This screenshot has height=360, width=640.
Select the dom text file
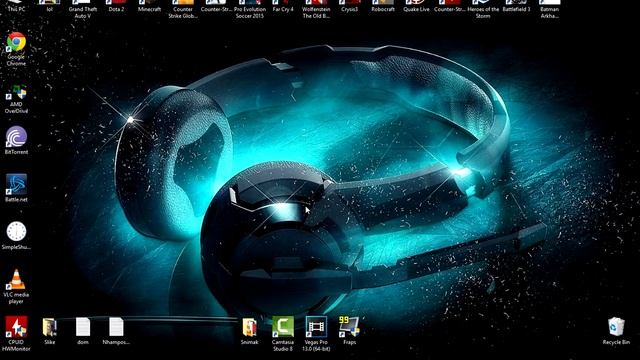(x=83, y=327)
